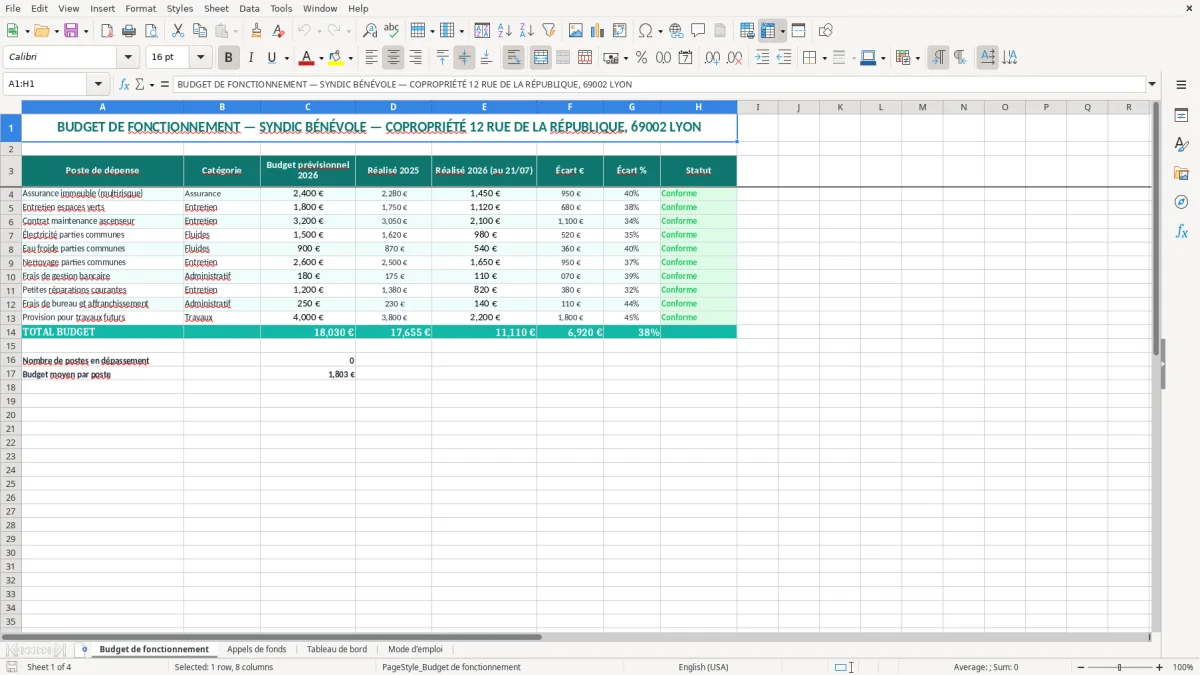Open Find & Replace icon

tap(370, 31)
